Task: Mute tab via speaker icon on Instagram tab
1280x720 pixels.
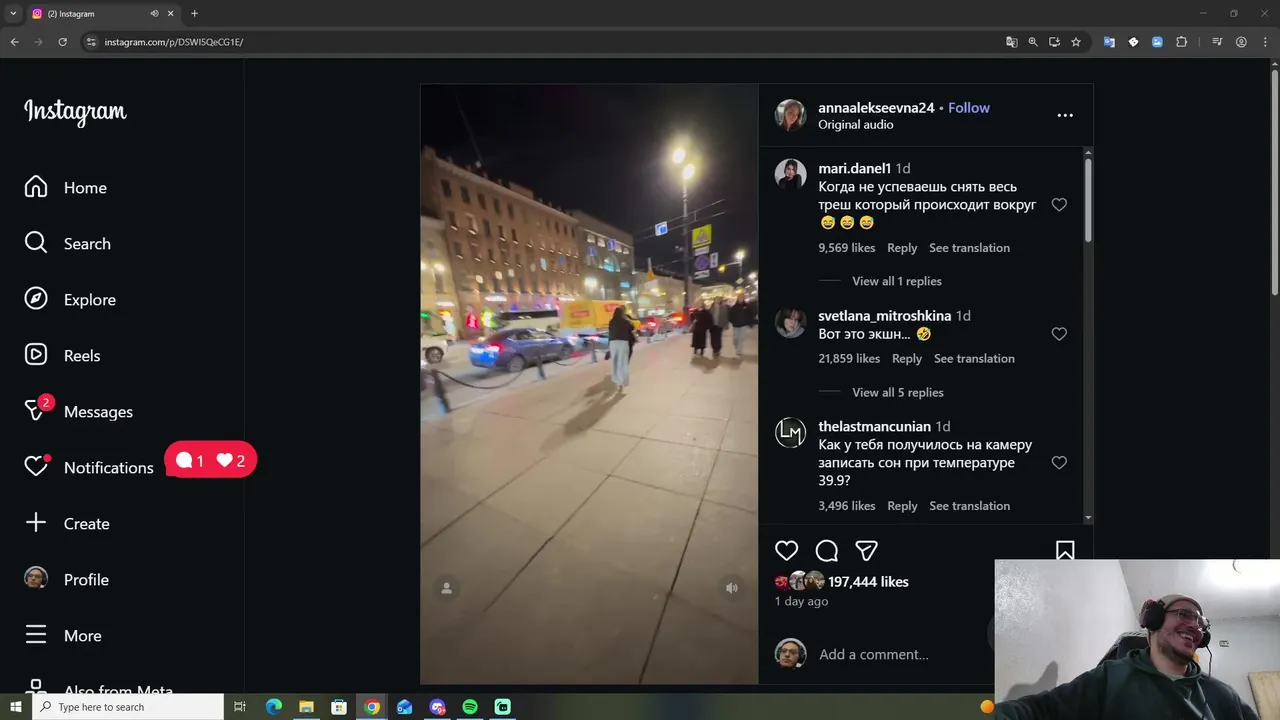Action: 154,14
